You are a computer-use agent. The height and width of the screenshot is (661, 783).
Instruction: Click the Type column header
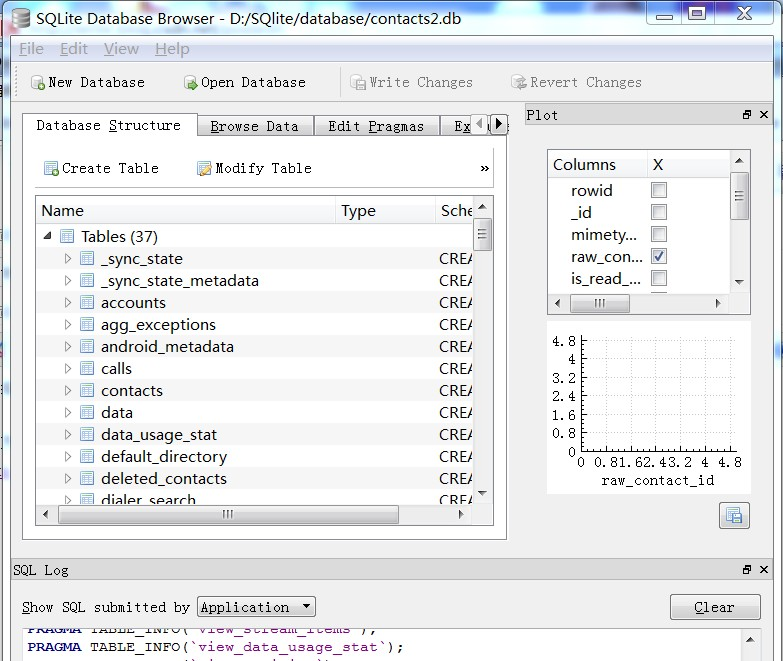tap(386, 211)
